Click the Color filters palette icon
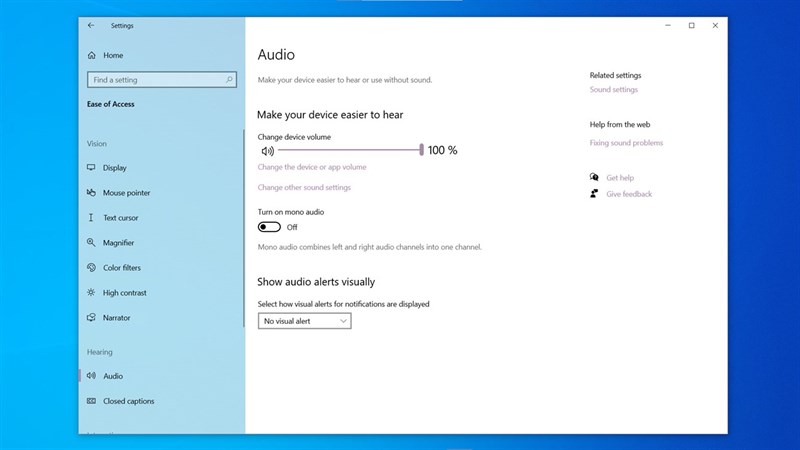The width and height of the screenshot is (800, 450). (91, 267)
